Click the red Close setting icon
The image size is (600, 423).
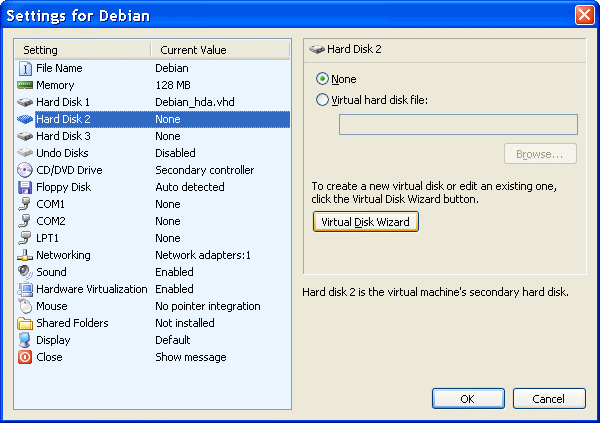(x=25, y=357)
